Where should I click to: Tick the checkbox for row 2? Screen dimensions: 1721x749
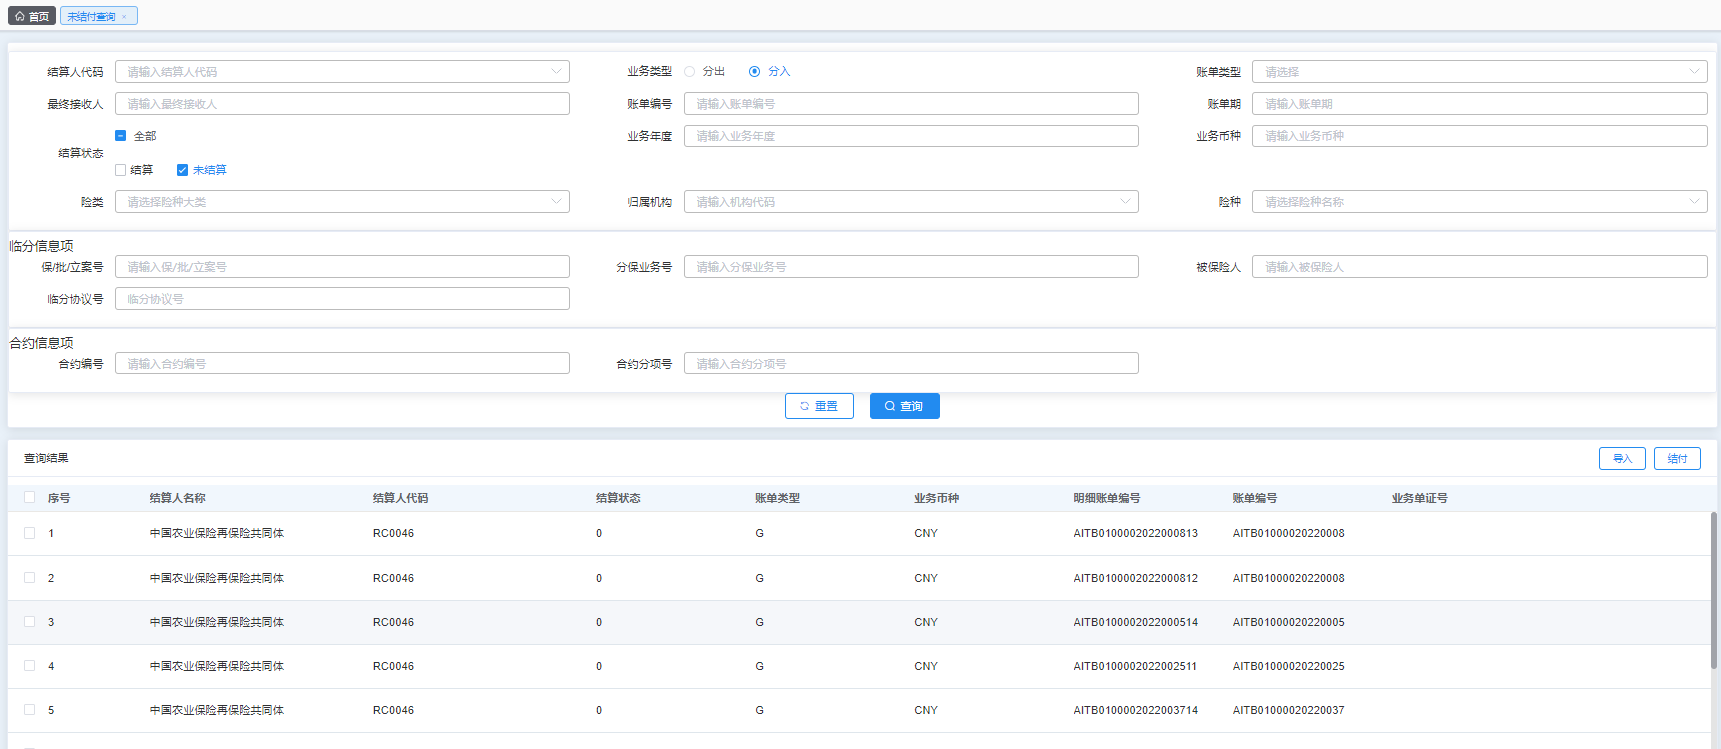pyautogui.click(x=29, y=578)
